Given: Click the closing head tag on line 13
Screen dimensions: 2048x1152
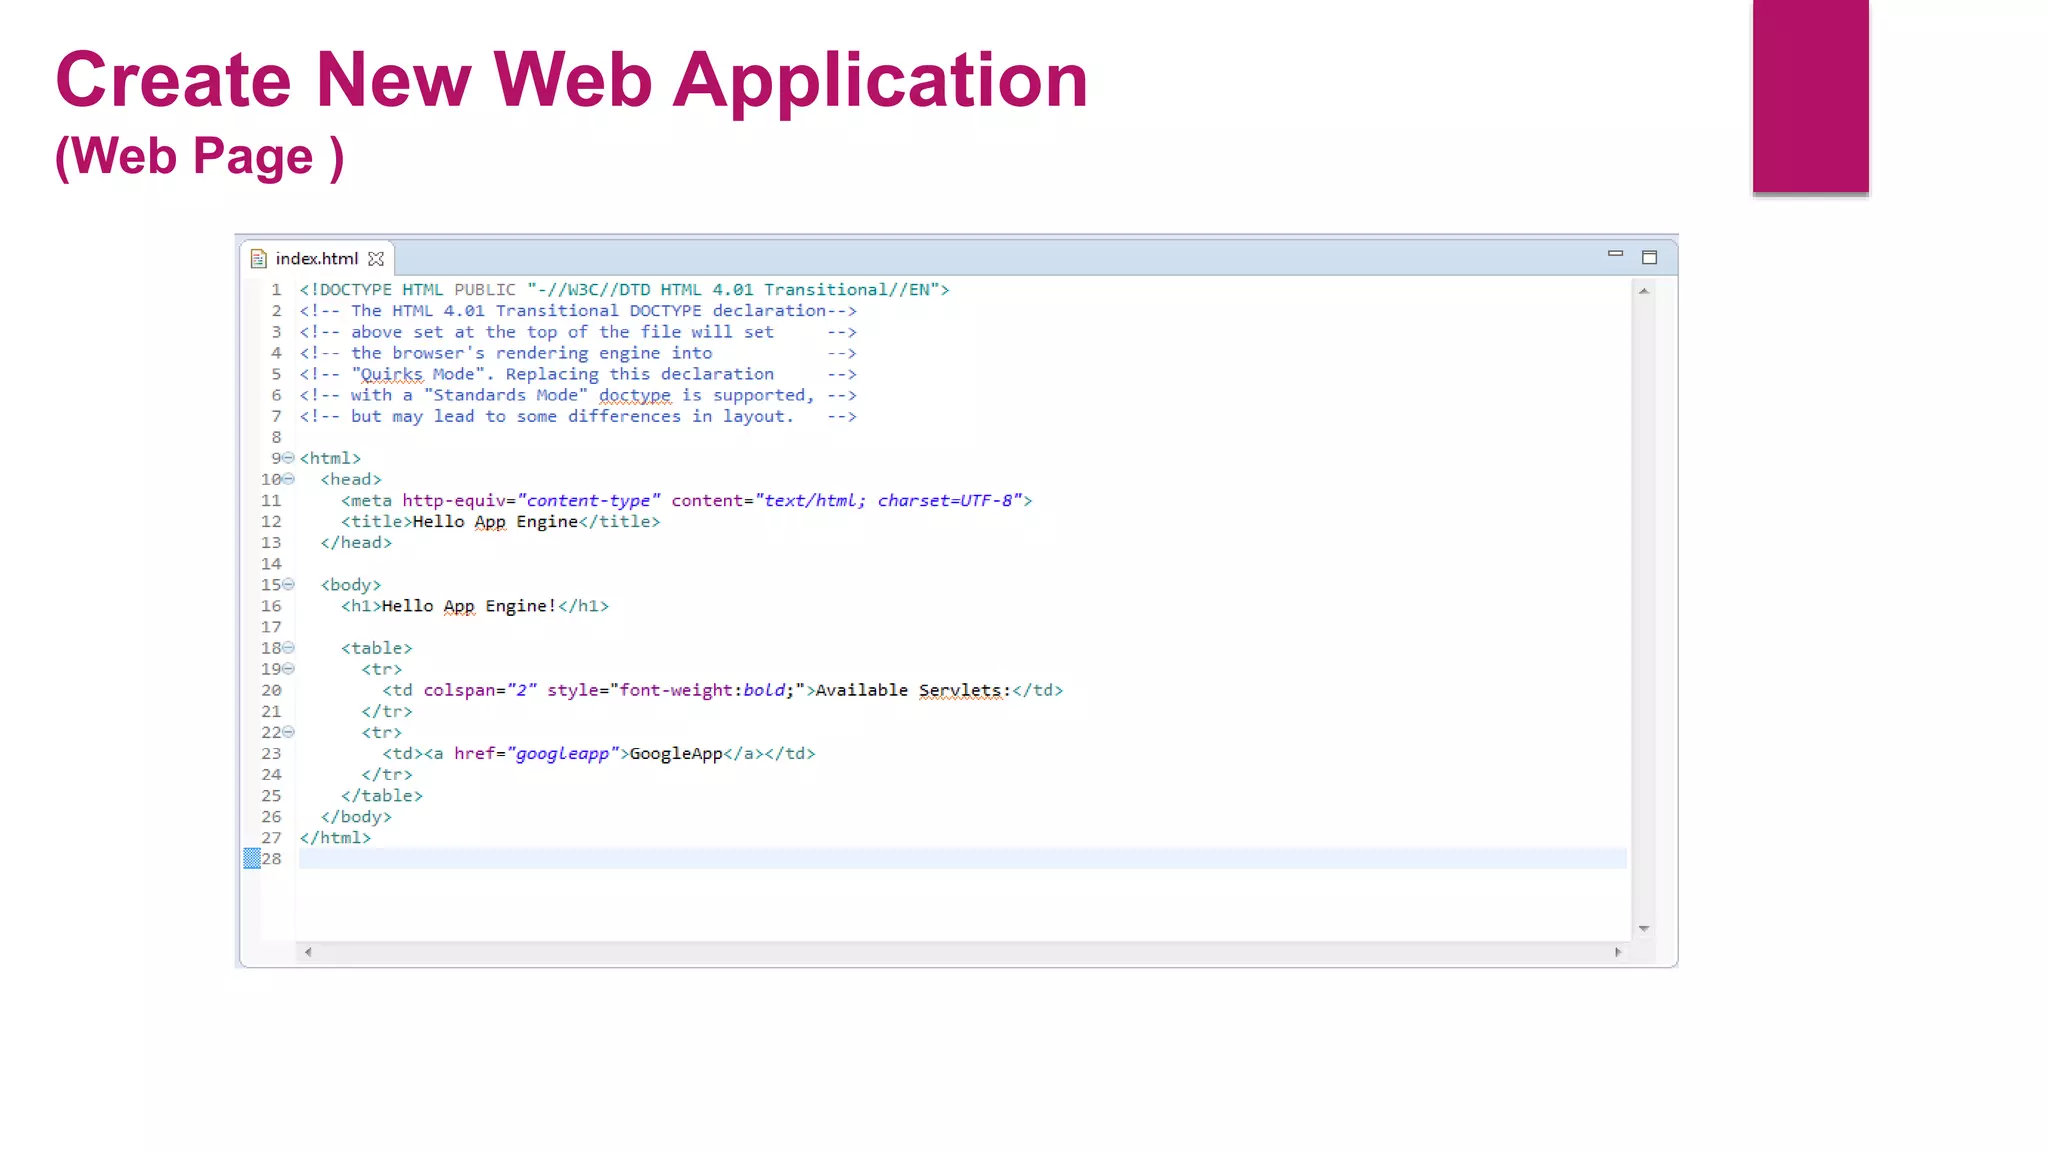Looking at the screenshot, I should [x=356, y=543].
